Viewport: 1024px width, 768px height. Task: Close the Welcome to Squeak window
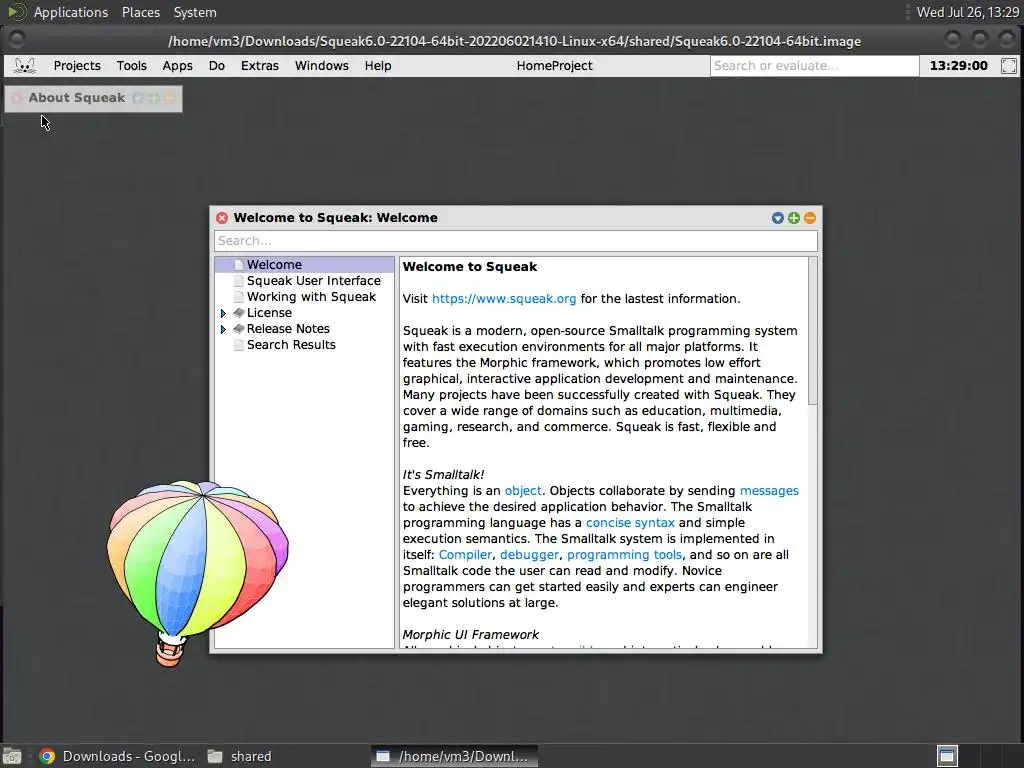tap(222, 218)
